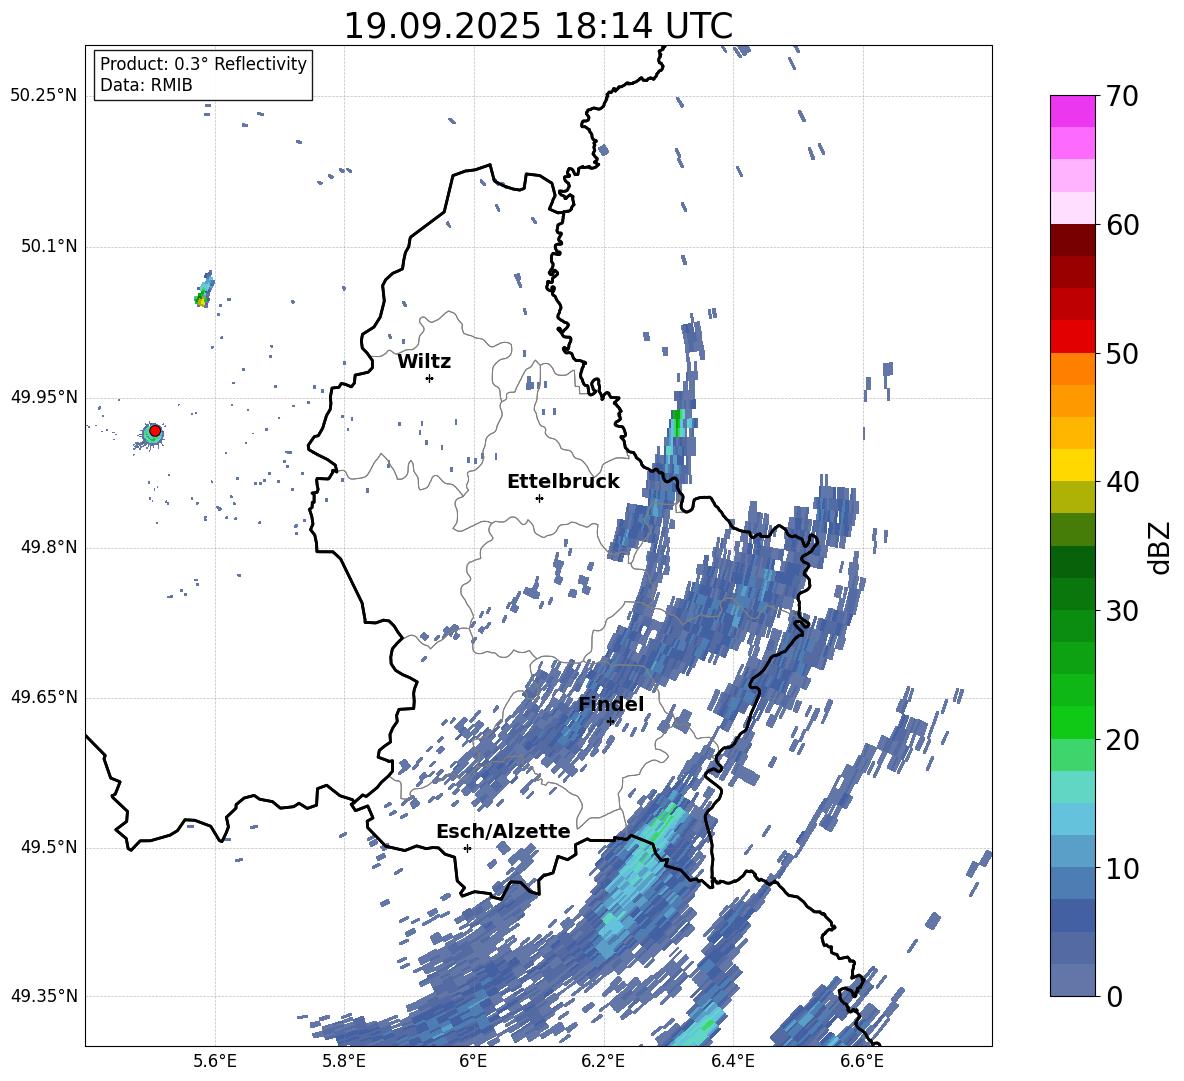Click the 49.65°N latitude label
Screen dimensions: 1184x1081
coord(44,697)
